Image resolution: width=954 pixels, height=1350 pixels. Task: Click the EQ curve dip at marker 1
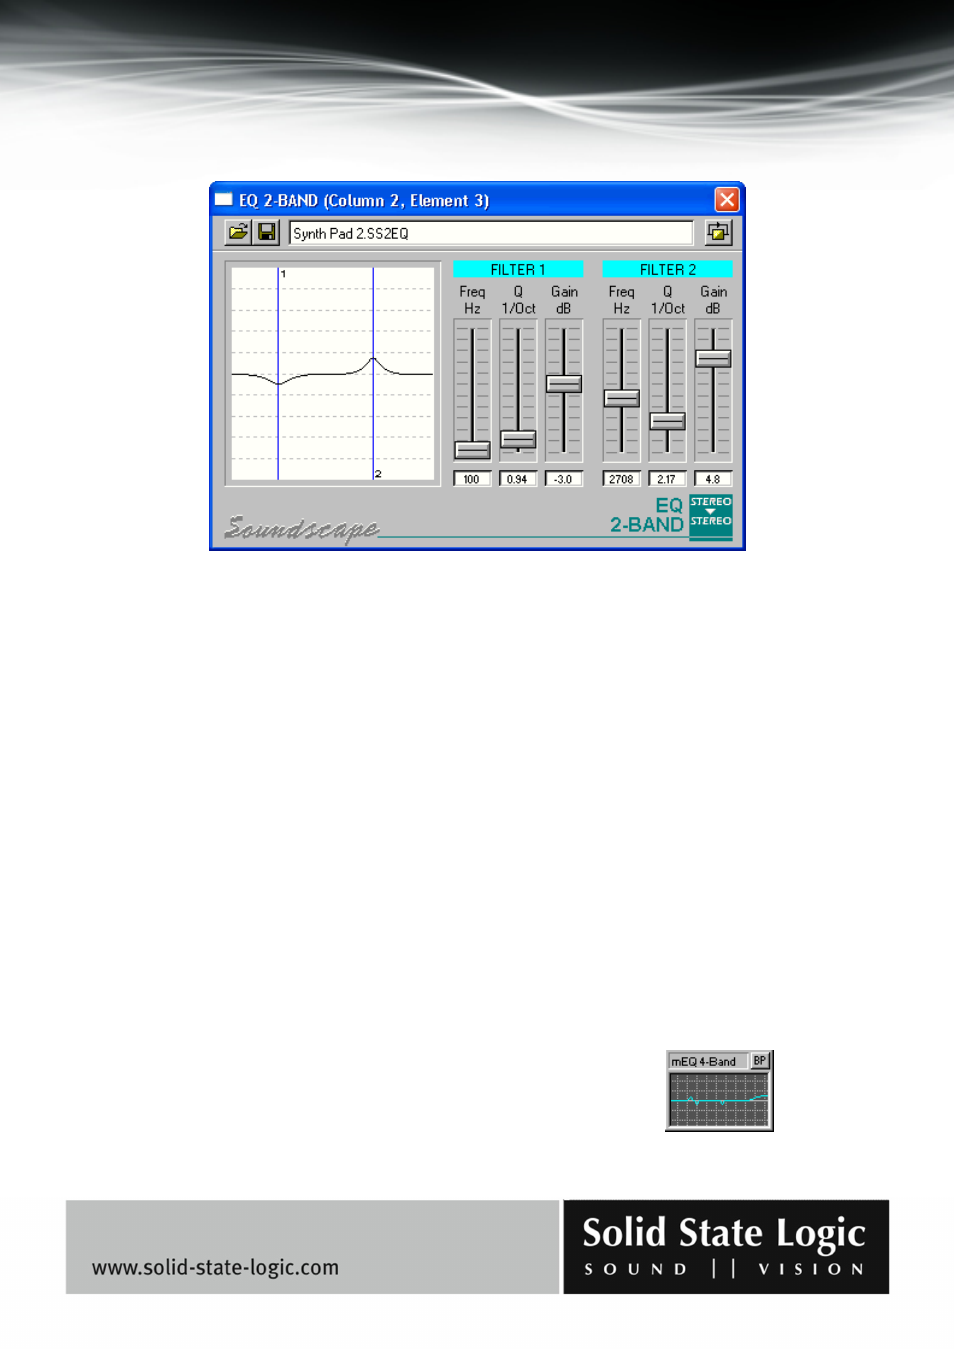(278, 383)
